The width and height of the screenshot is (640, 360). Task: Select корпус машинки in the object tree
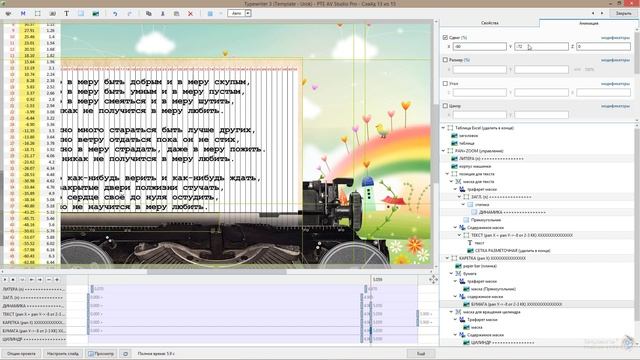(475, 166)
